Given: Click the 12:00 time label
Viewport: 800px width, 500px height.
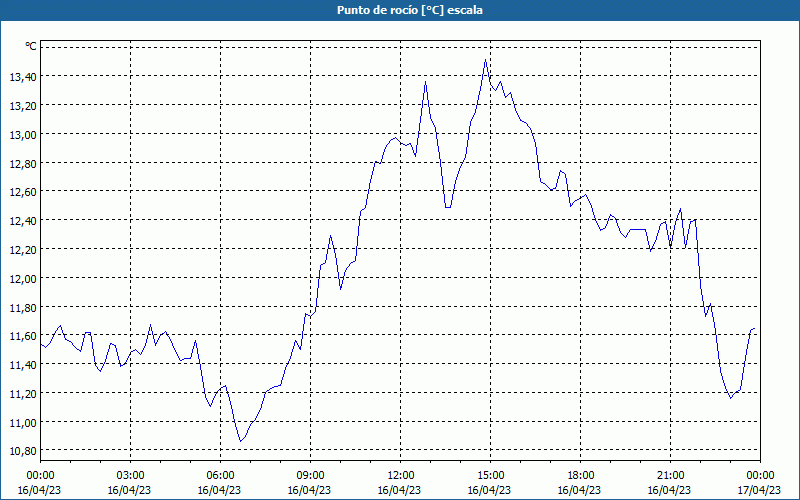Looking at the screenshot, I should pos(401,476).
